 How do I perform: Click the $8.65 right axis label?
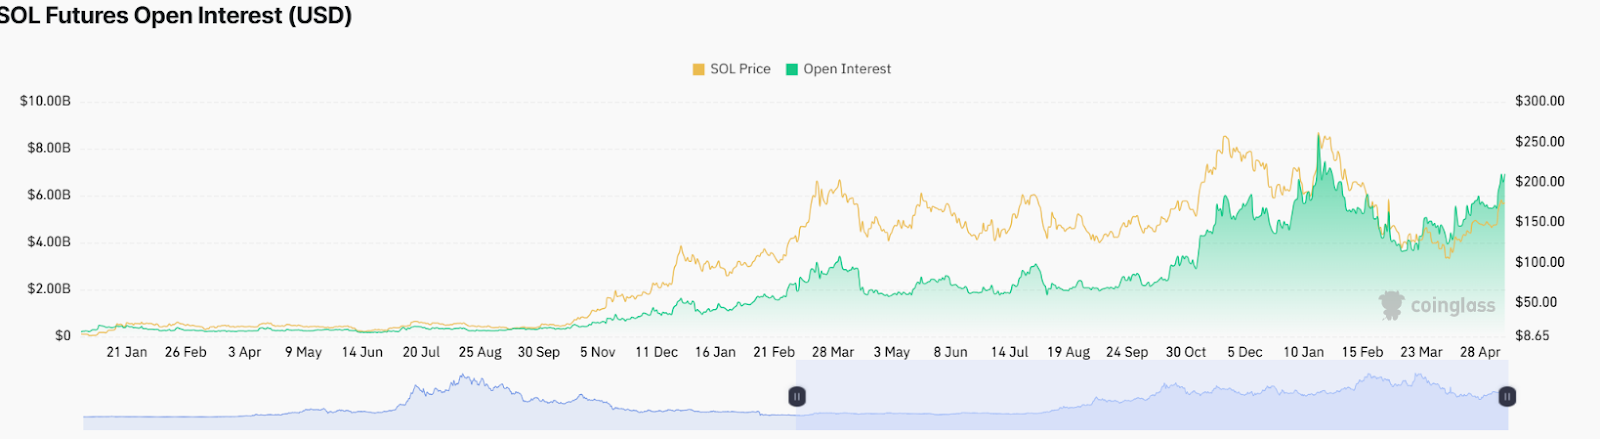(1532, 335)
